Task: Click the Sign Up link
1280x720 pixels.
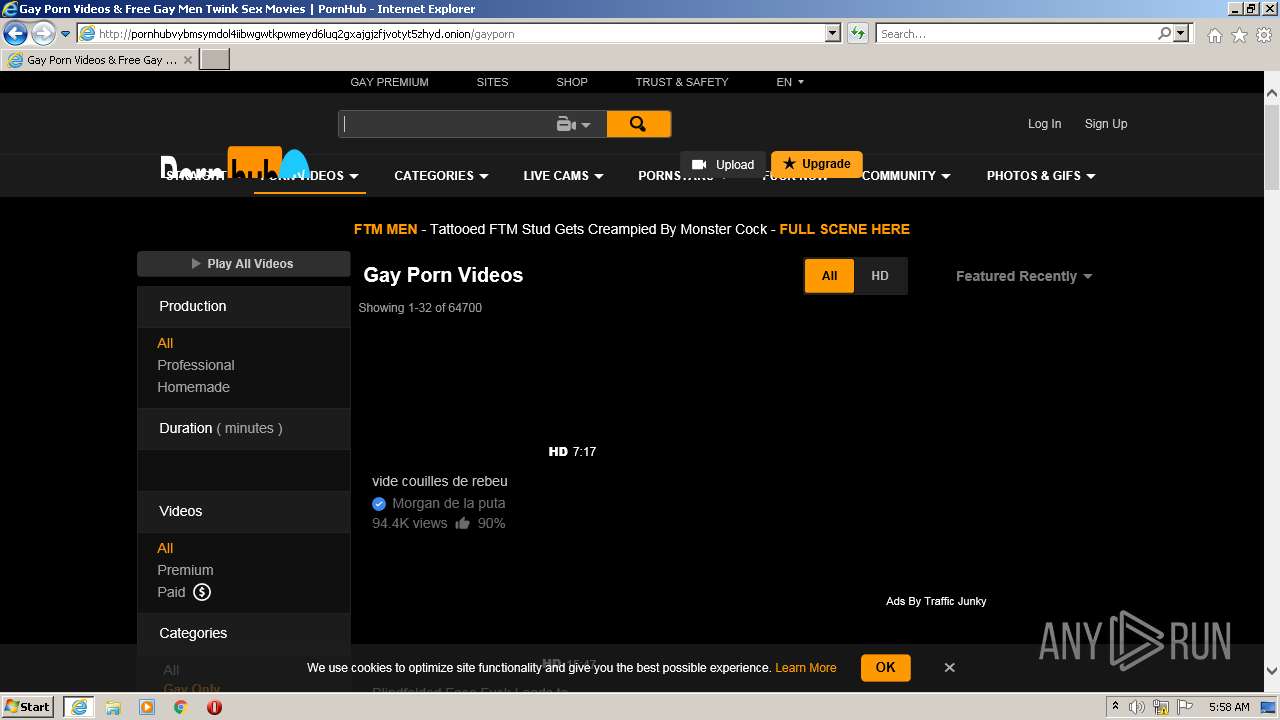Action: click(1106, 124)
